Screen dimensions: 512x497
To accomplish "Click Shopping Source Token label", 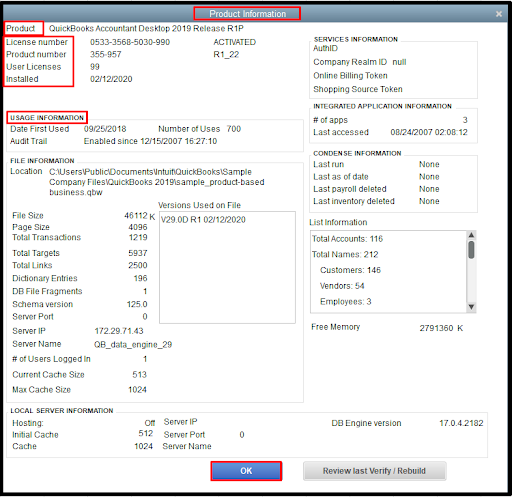I will tap(358, 89).
